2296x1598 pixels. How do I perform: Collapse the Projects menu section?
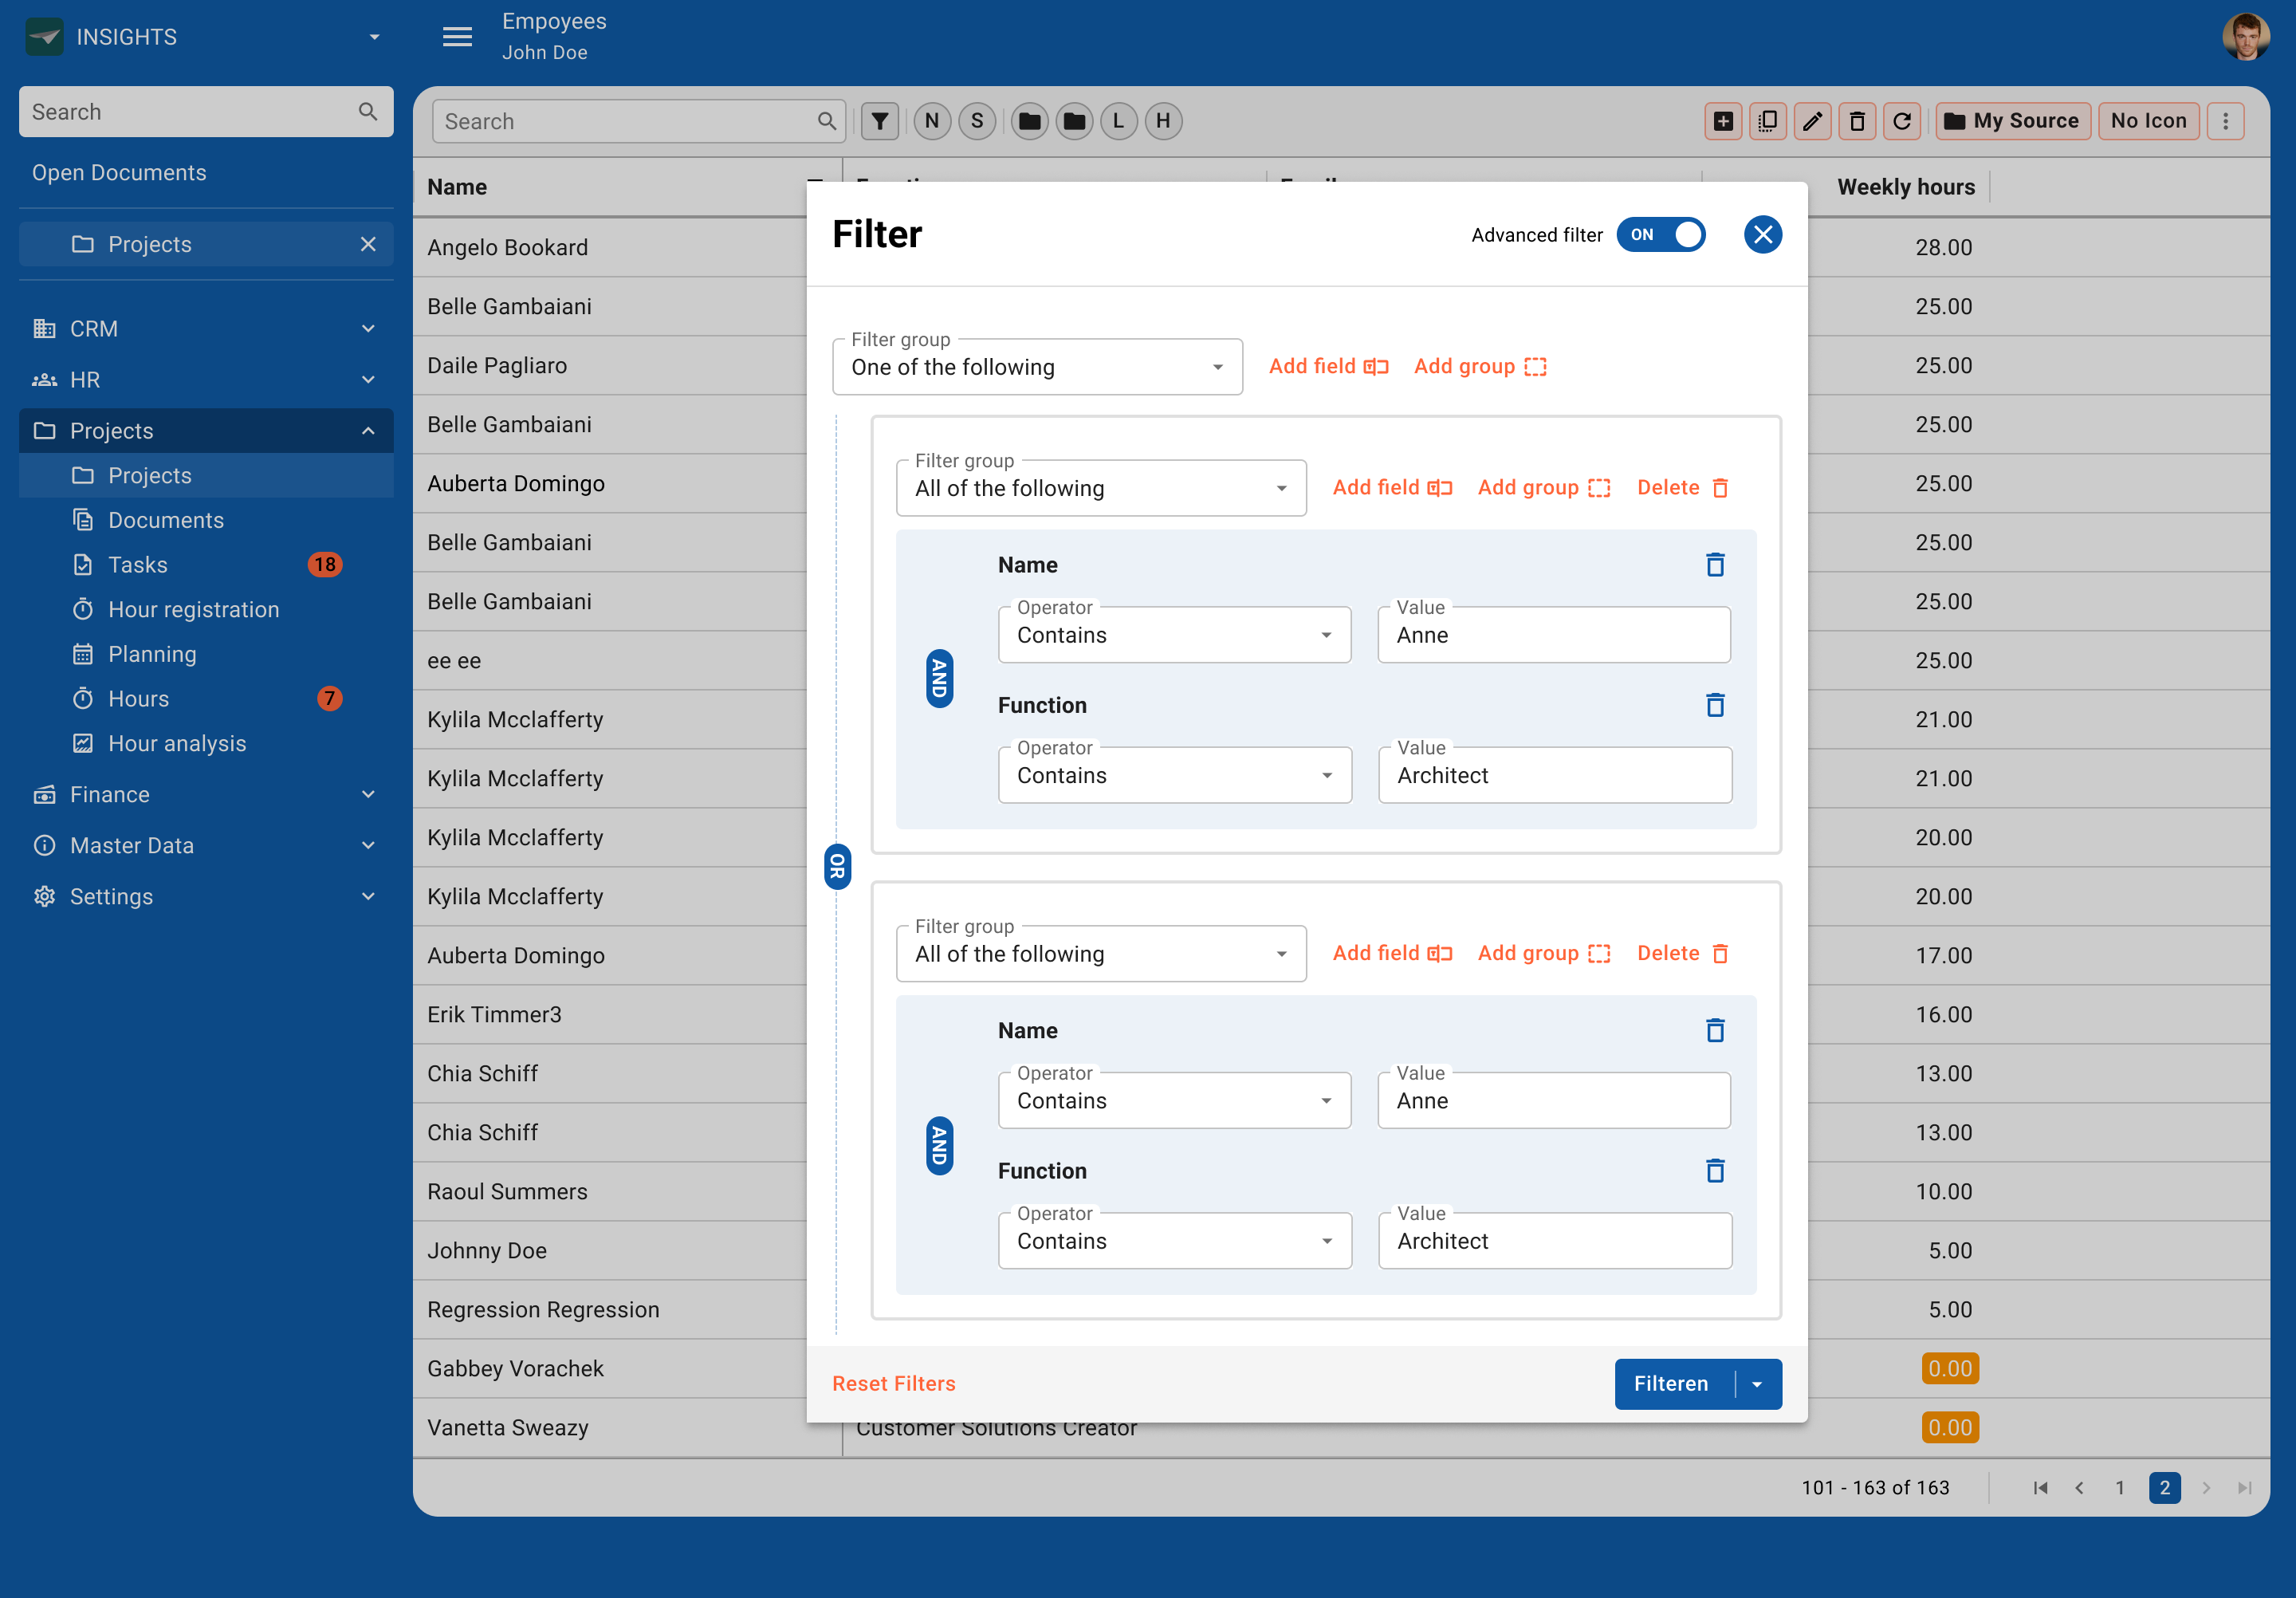[206, 430]
